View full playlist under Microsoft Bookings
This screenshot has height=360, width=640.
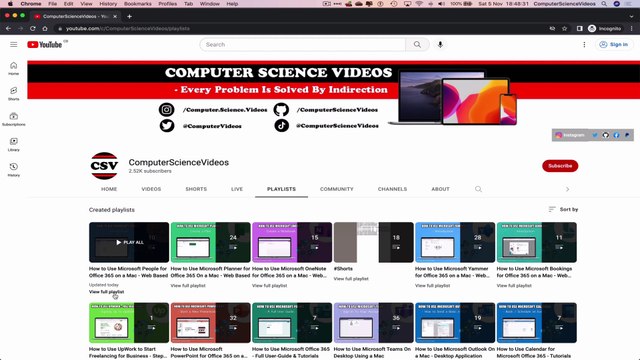[x=514, y=286]
